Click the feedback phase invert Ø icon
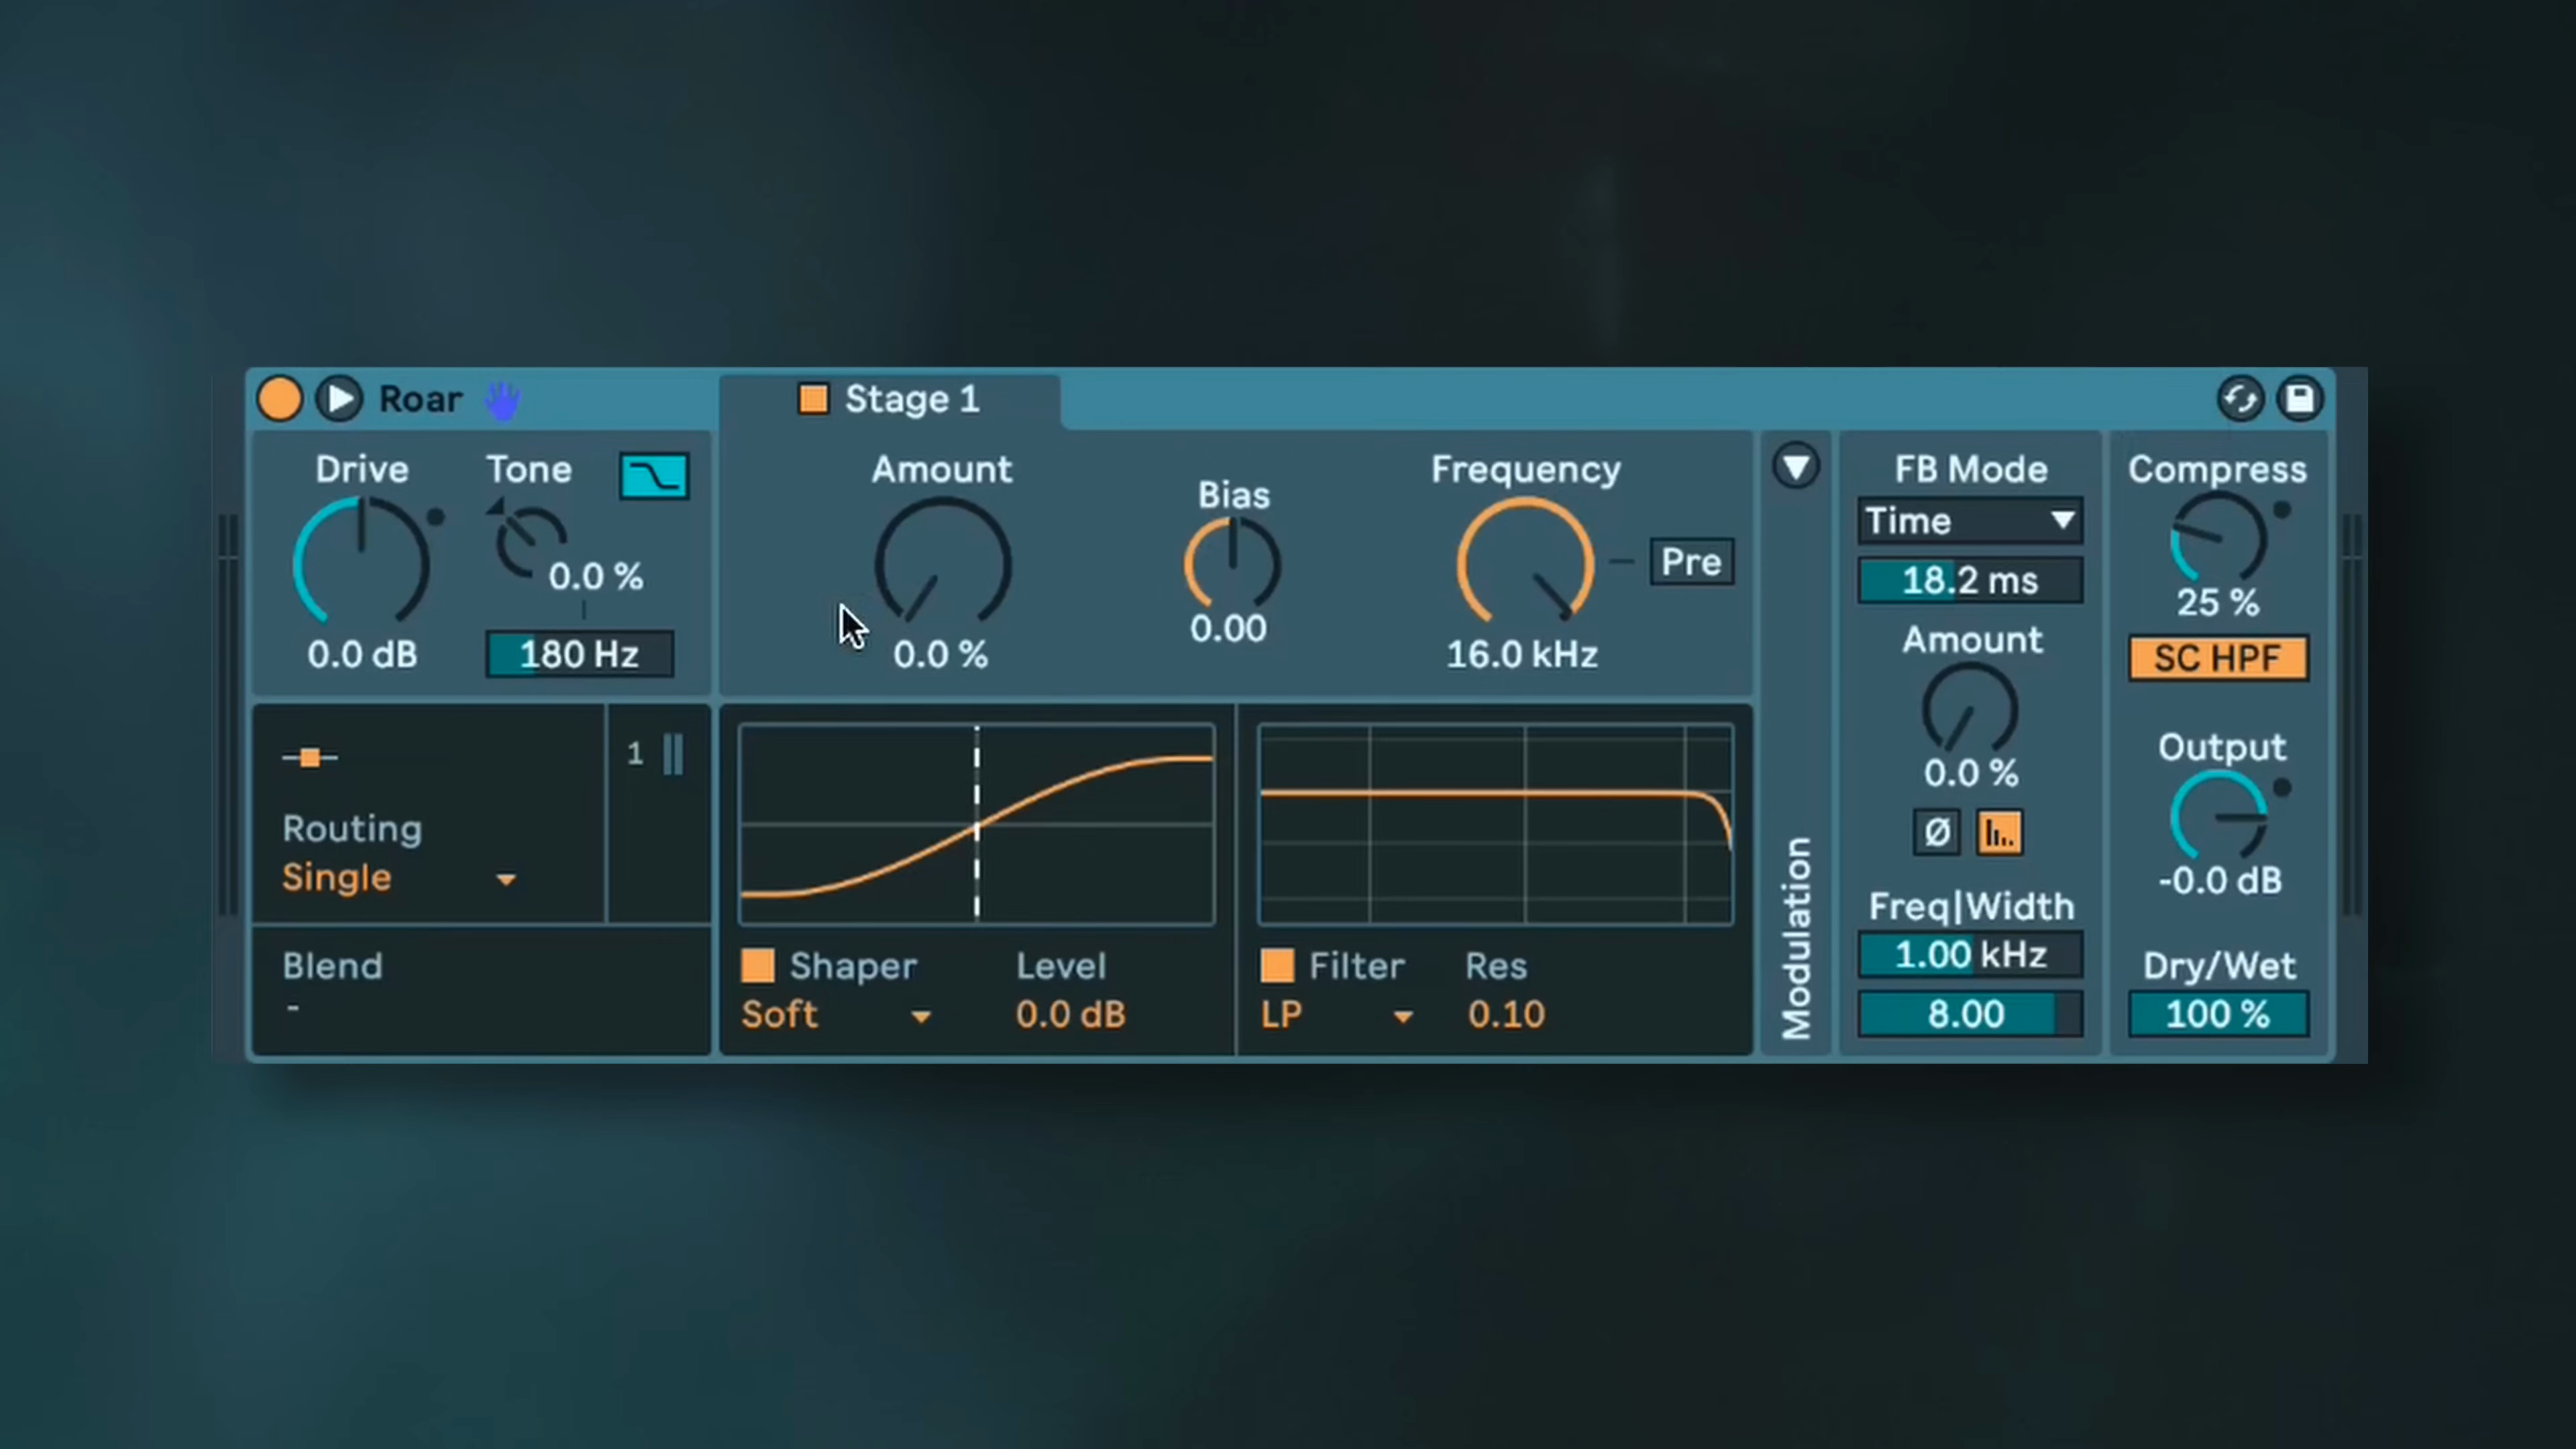 click(x=1937, y=832)
